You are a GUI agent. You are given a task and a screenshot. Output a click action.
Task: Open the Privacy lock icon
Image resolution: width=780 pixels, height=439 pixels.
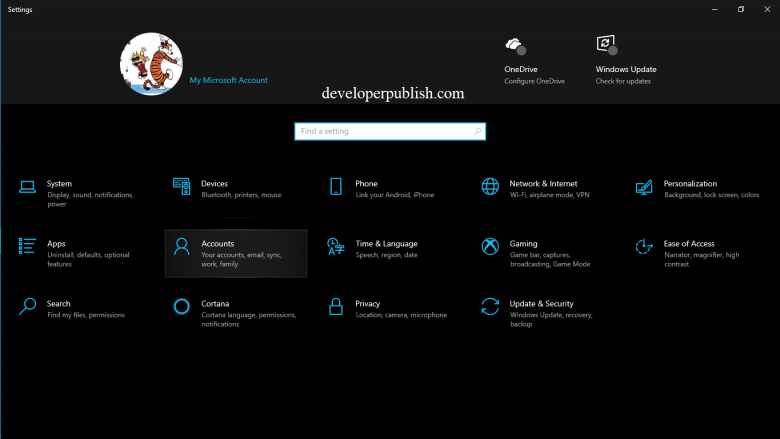[336, 306]
